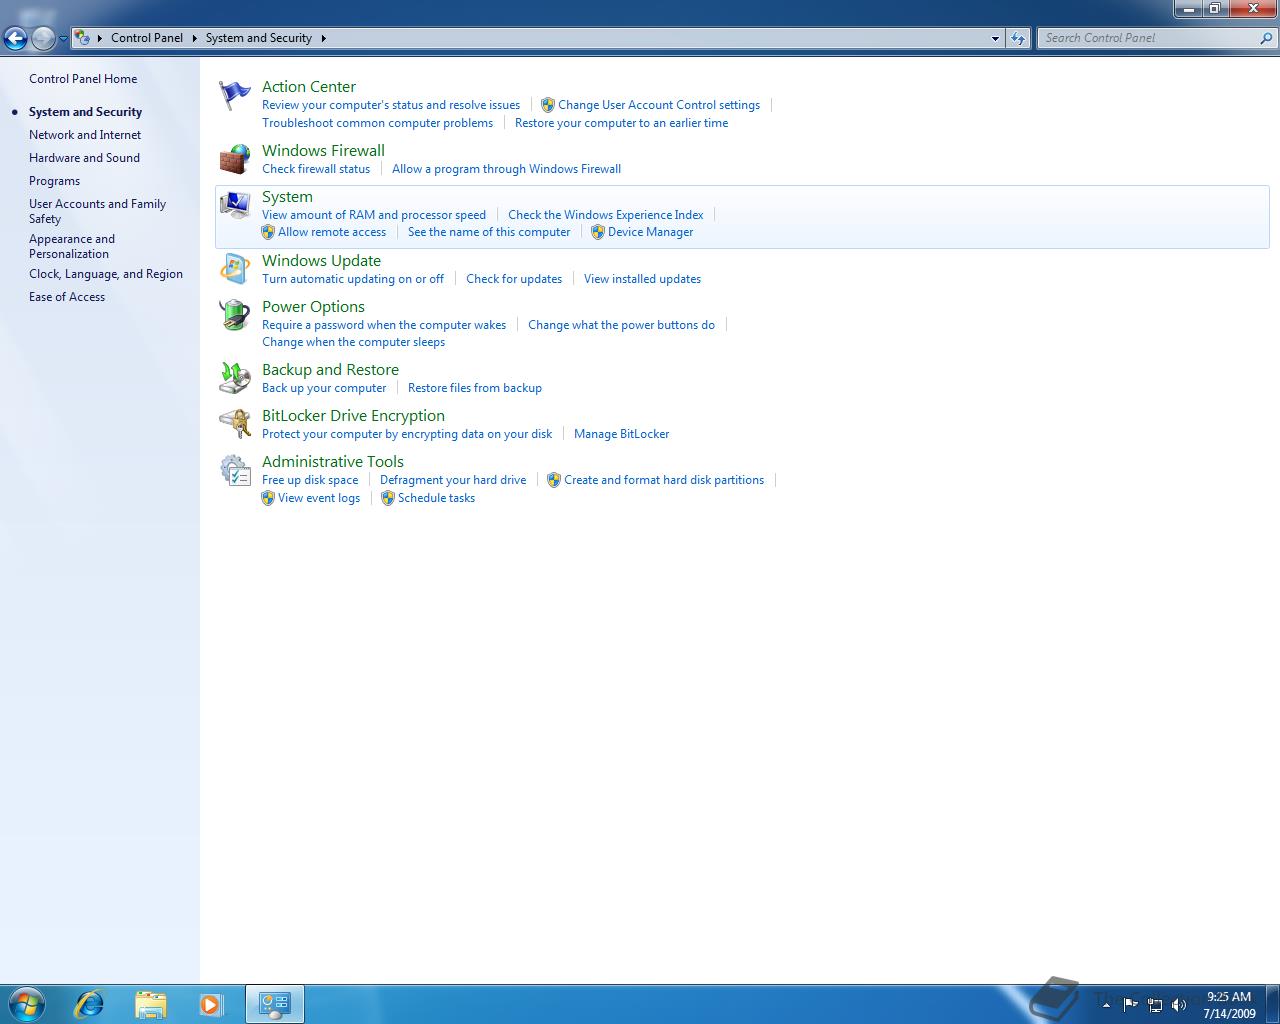Click Restore files from backup
Screen dimensions: 1280x1024
coord(475,388)
